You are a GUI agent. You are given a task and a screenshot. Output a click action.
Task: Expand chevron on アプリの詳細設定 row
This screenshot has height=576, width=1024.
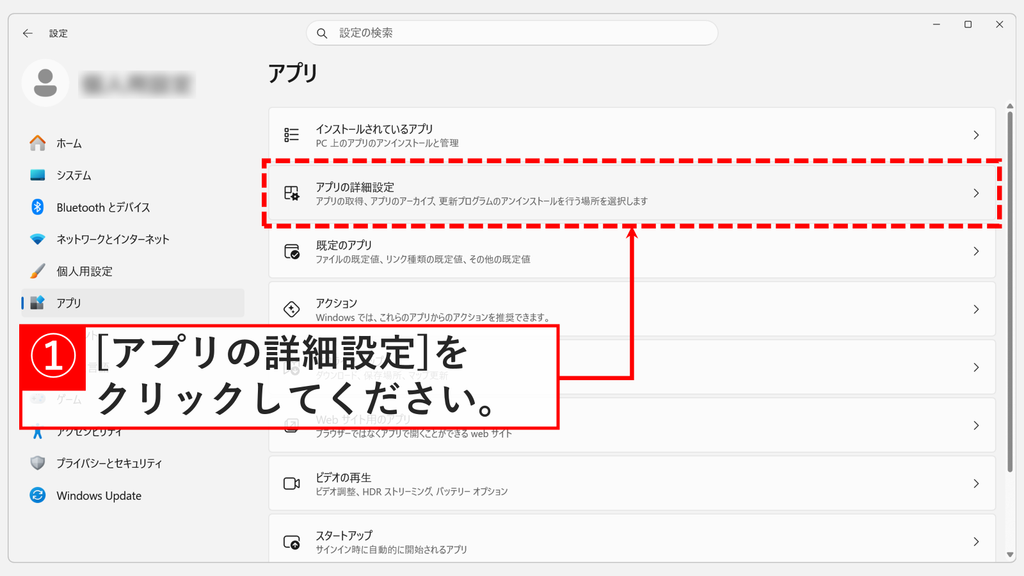tap(976, 193)
